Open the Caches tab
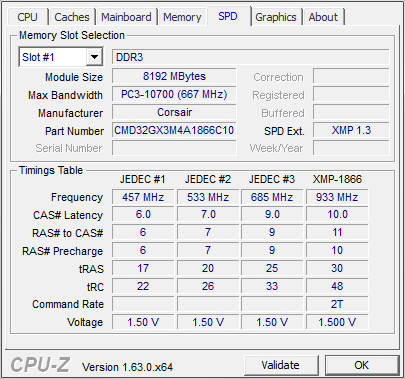 [72, 17]
